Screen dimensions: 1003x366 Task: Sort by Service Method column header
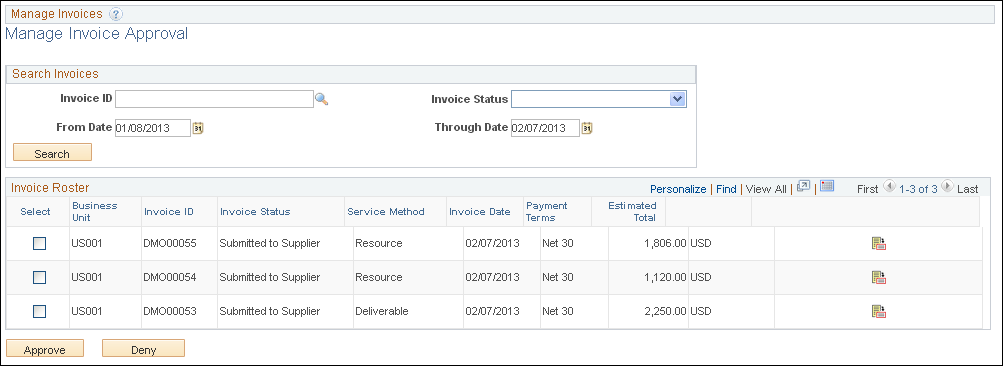click(385, 211)
